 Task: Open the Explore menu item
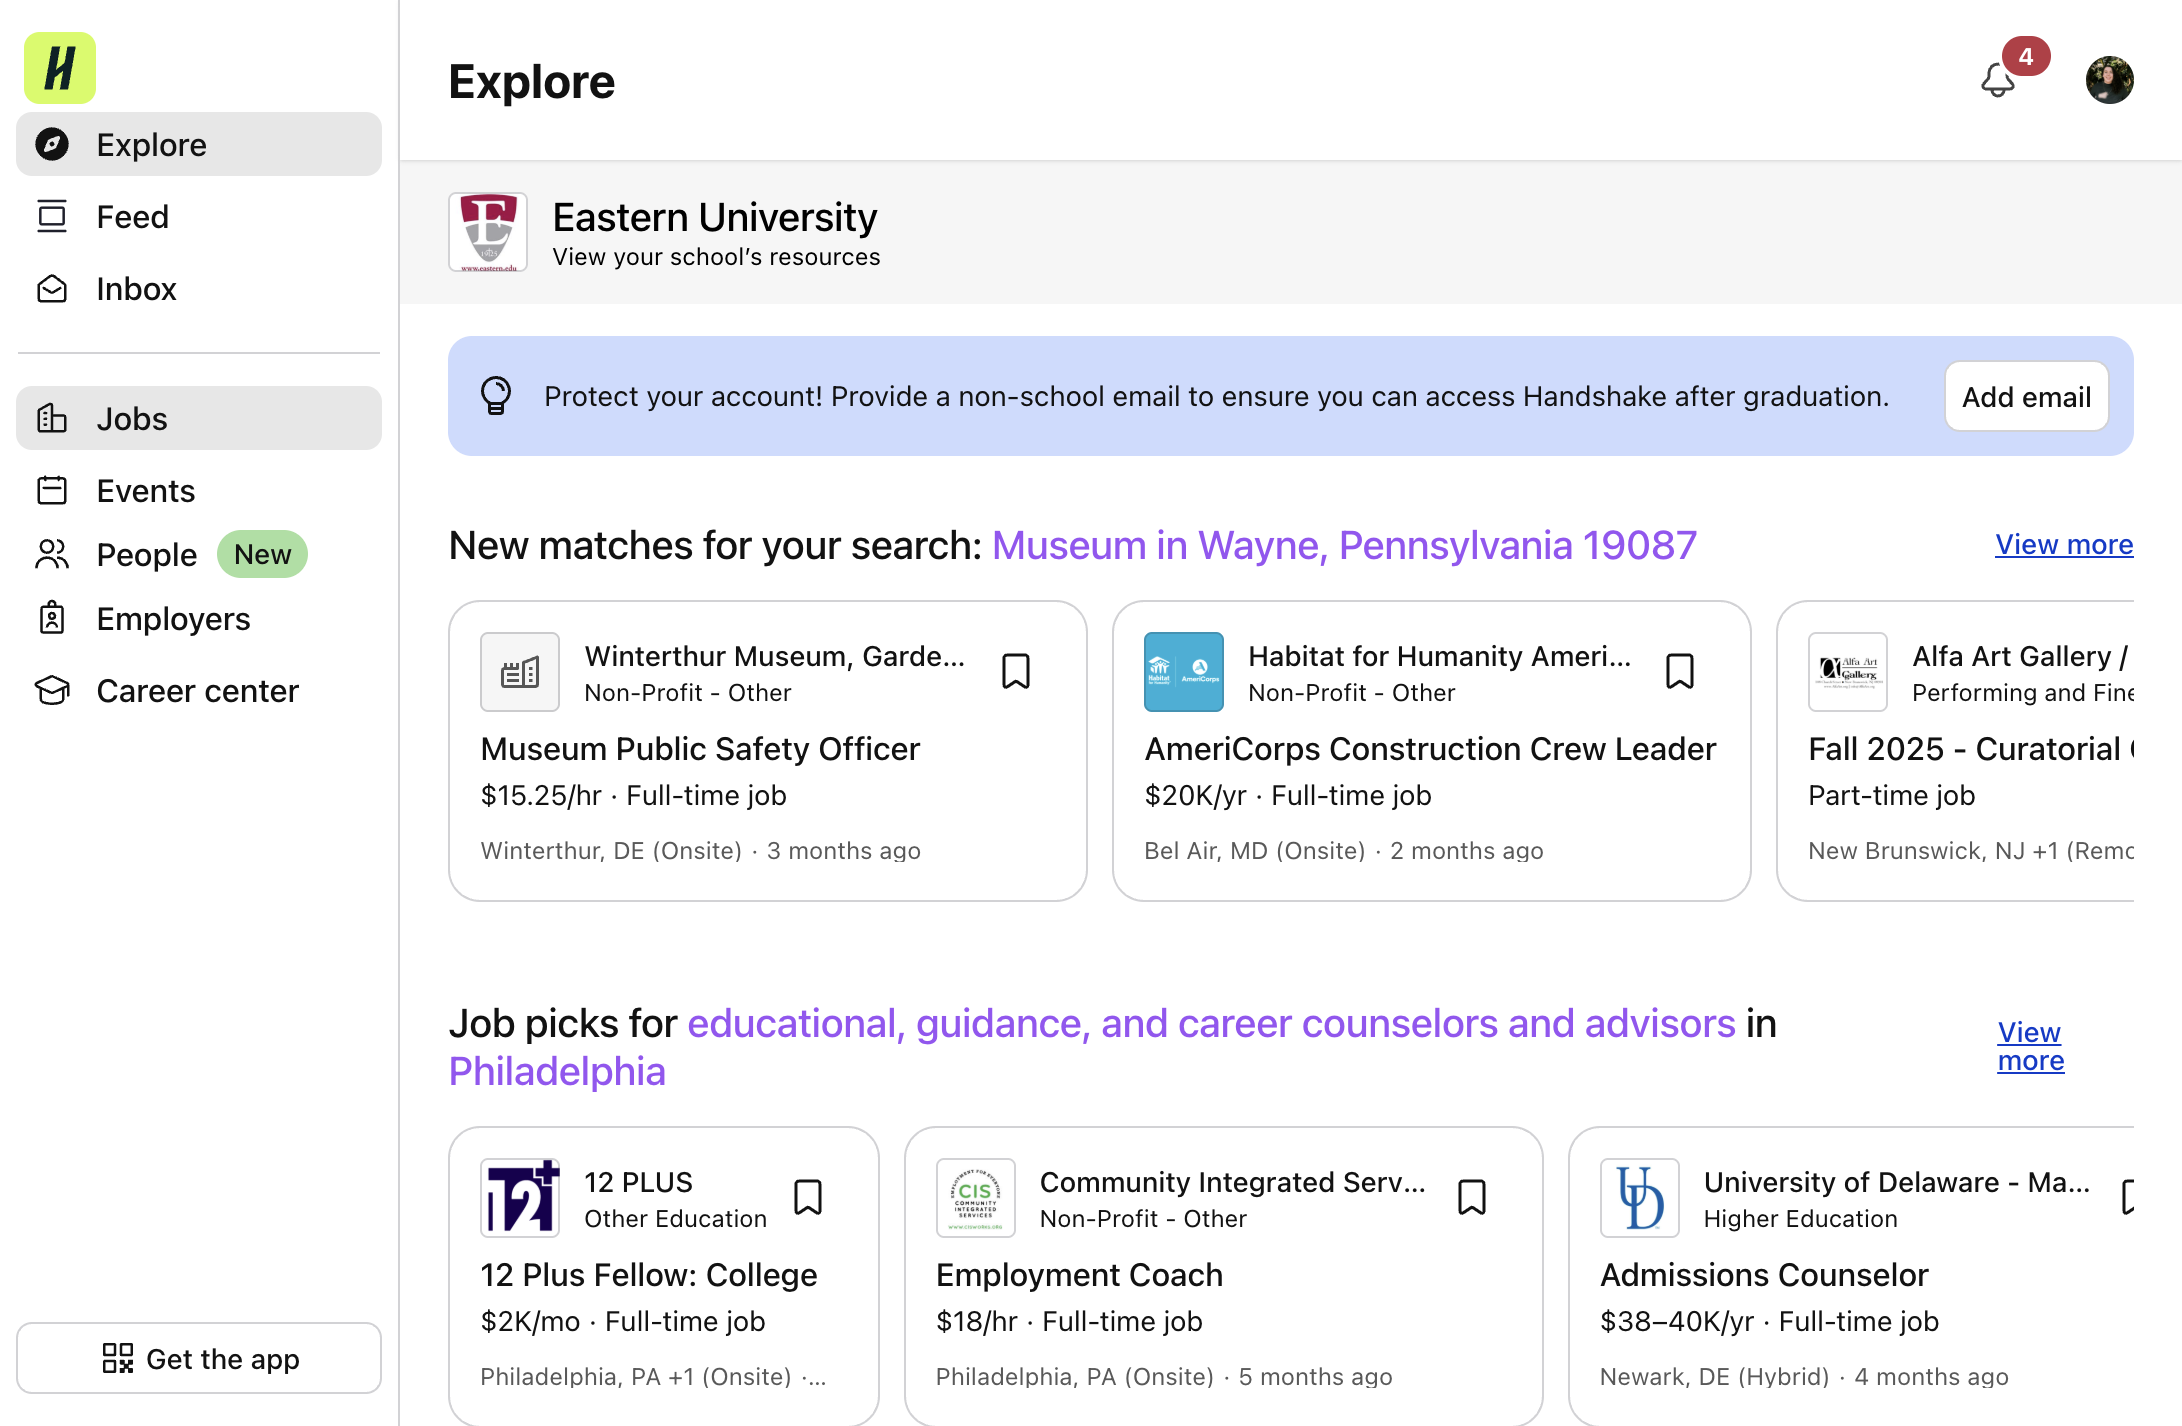click(199, 144)
